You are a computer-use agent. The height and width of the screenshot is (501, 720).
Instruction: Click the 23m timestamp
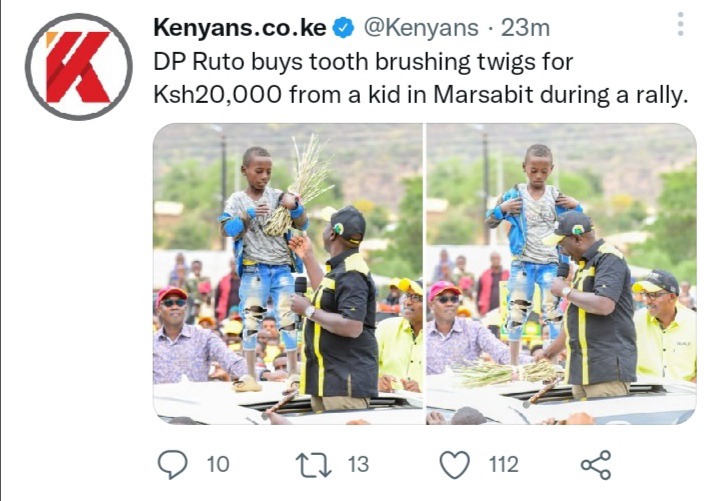[x=525, y=28]
